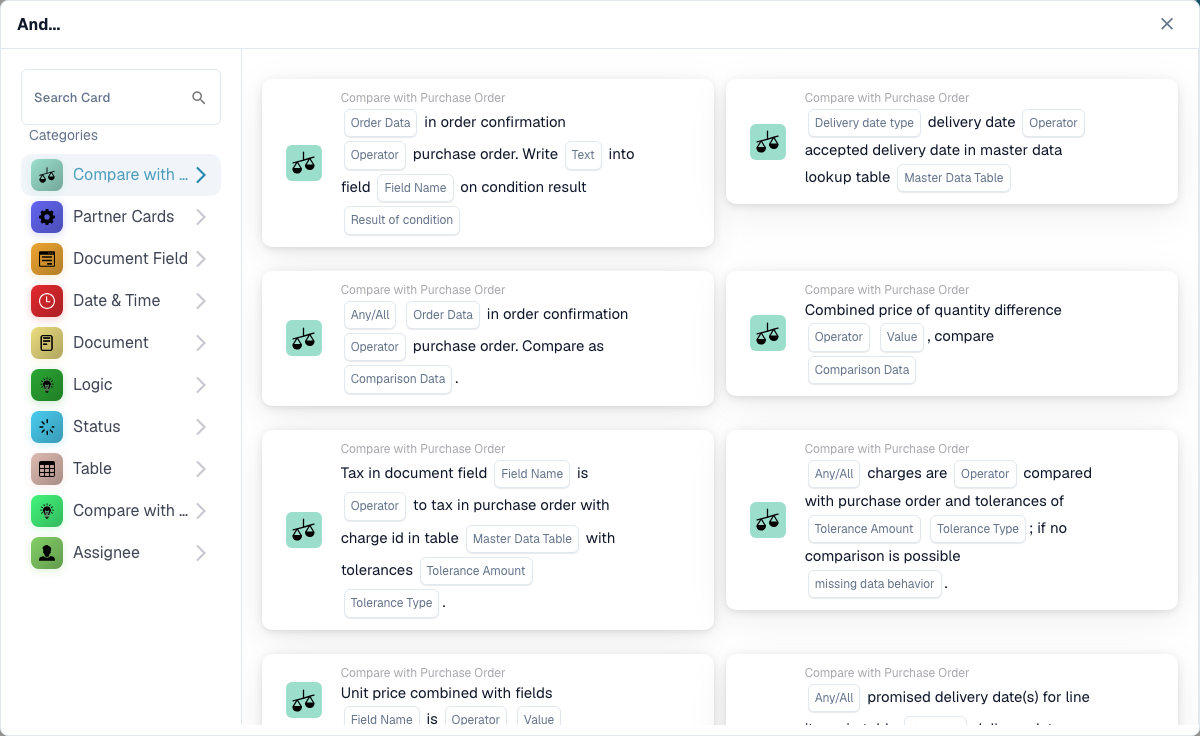Close the And... dialog
1200x736 pixels.
tap(1167, 24)
